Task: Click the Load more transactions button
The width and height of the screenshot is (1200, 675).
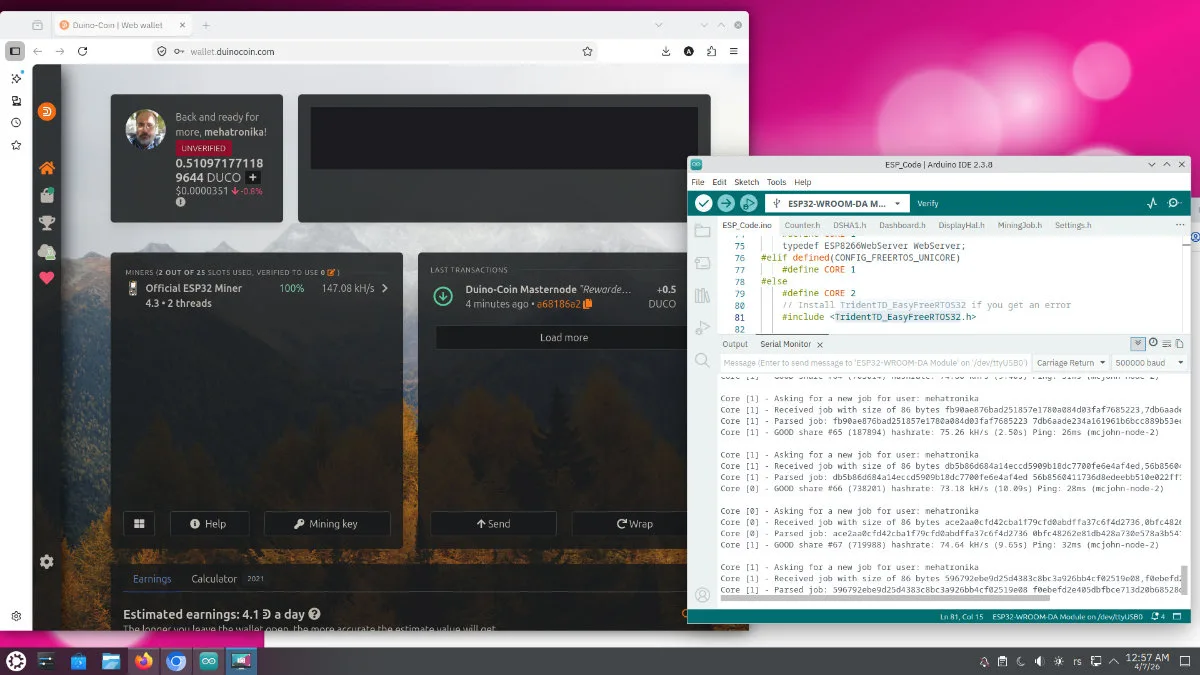Action: click(x=563, y=338)
